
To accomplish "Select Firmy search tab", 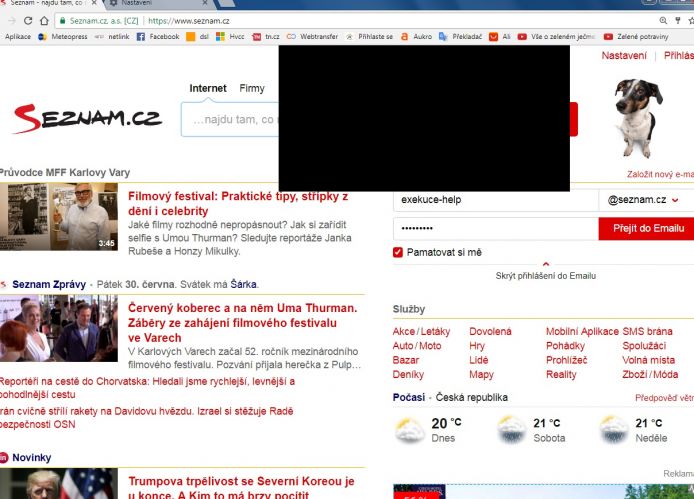I will pos(252,88).
